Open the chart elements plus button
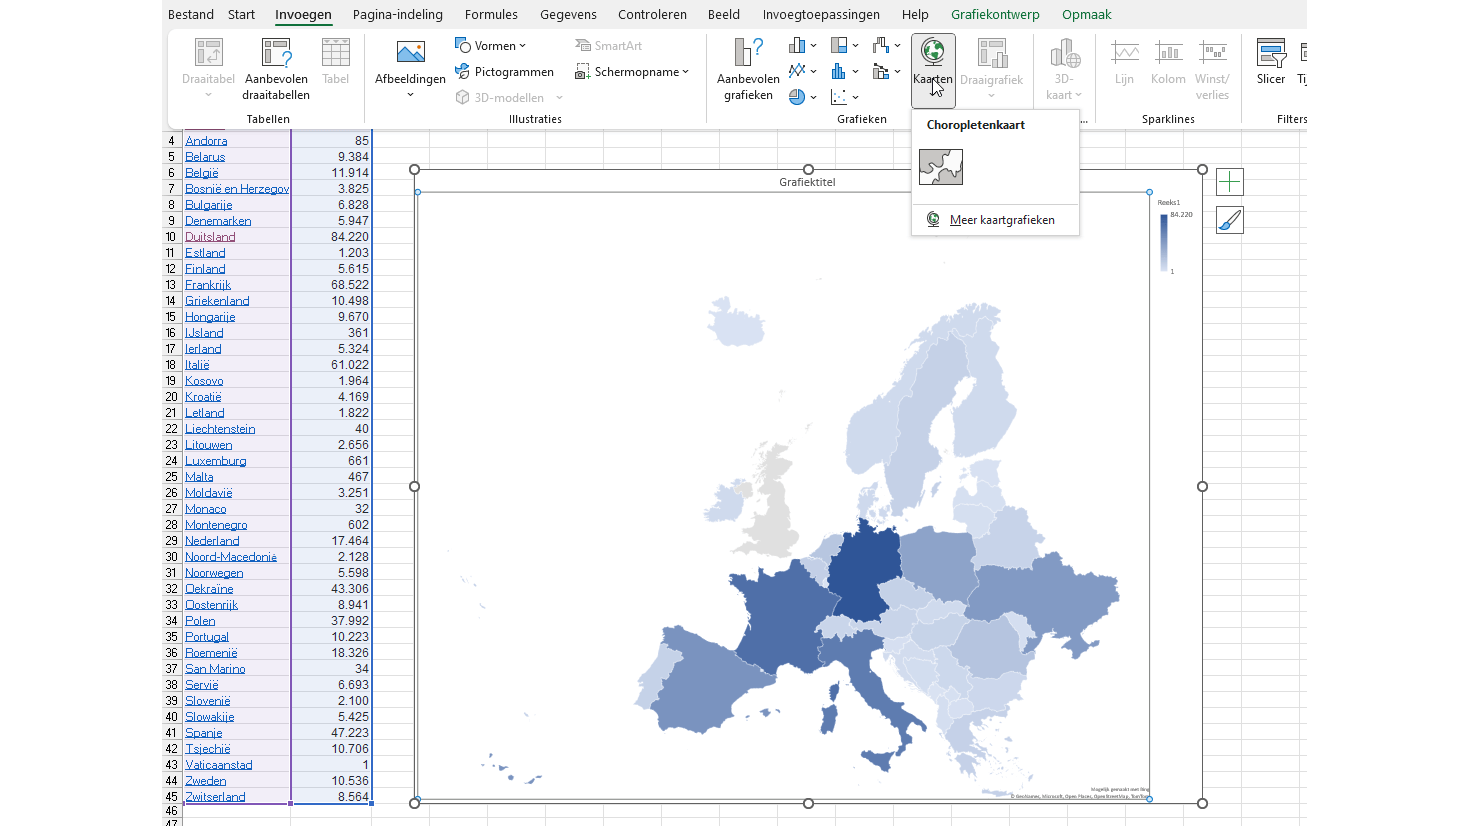This screenshot has height=826, width=1468. coord(1230,182)
